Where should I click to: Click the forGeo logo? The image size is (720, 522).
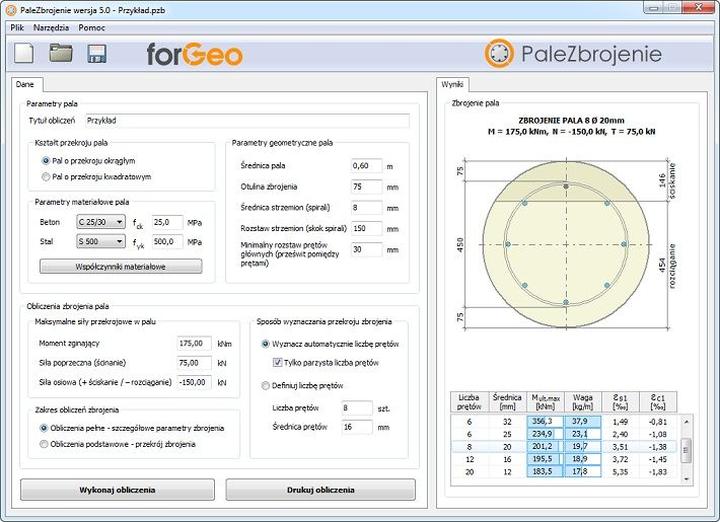click(x=194, y=53)
